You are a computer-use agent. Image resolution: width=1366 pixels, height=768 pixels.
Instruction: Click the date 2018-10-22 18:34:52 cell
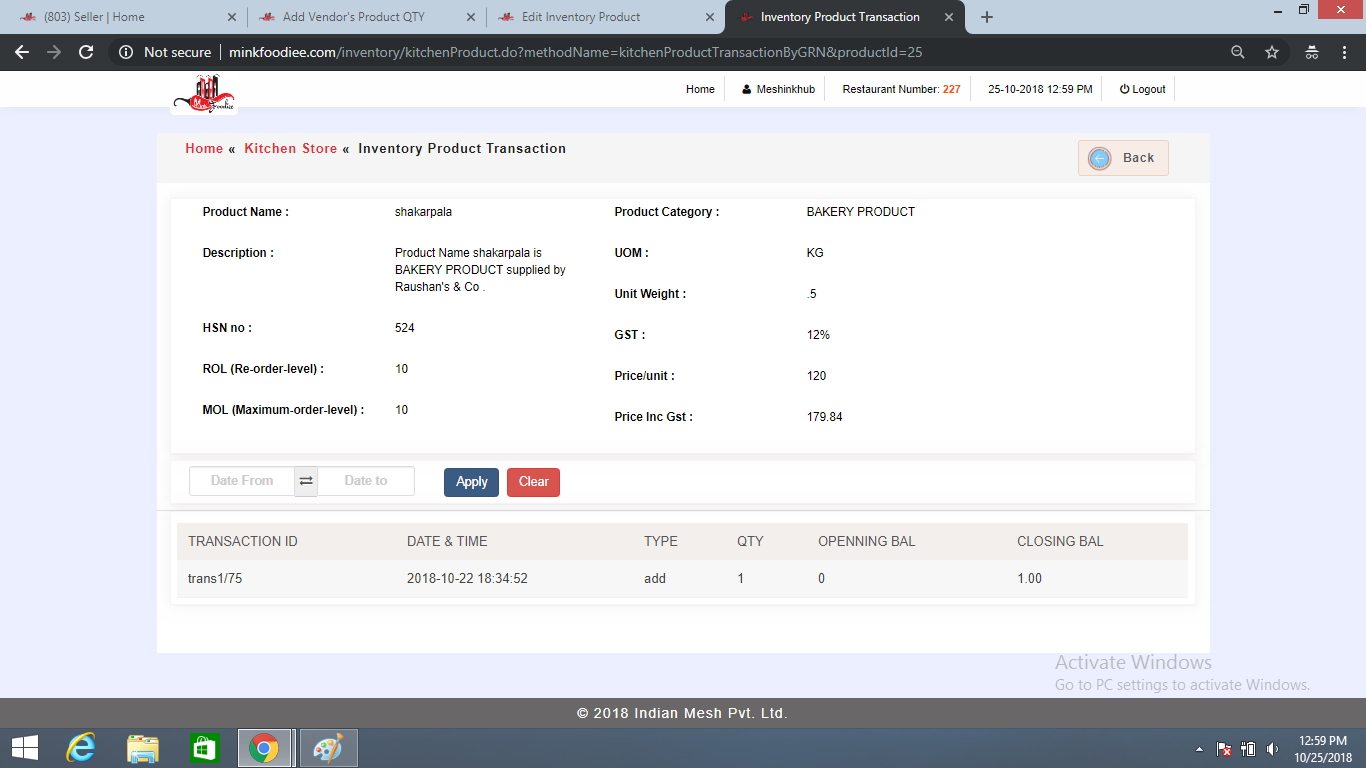(x=467, y=578)
